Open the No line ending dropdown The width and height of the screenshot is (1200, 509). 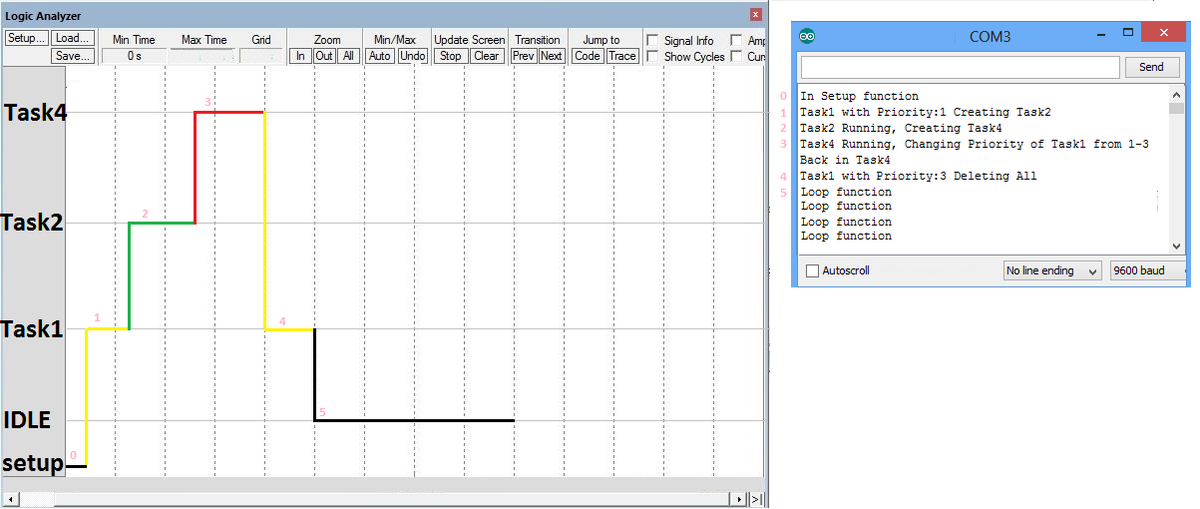(1052, 271)
